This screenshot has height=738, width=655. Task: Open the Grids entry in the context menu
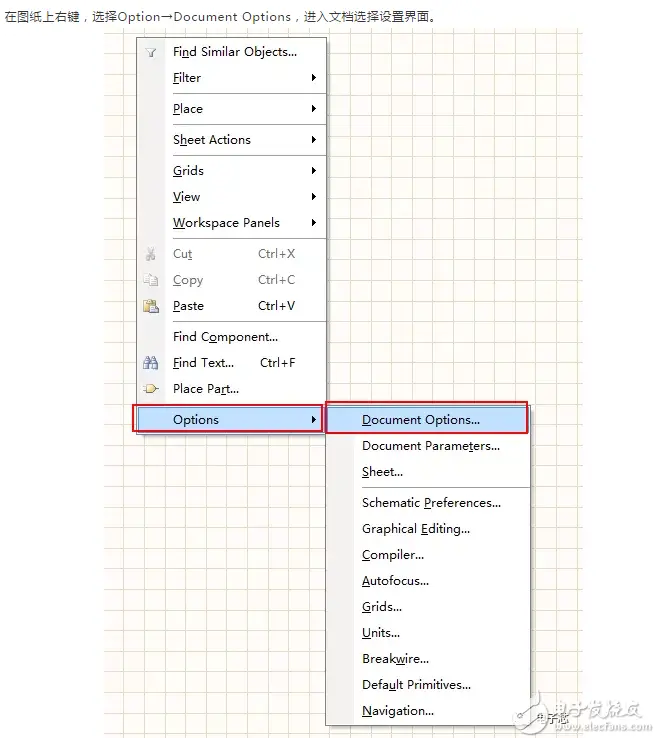[232, 170]
